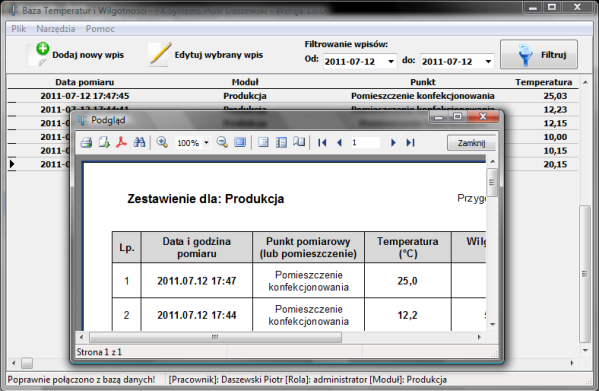
Task: Click the main window horizontal scrollbar thumb
Action: click(x=27, y=363)
